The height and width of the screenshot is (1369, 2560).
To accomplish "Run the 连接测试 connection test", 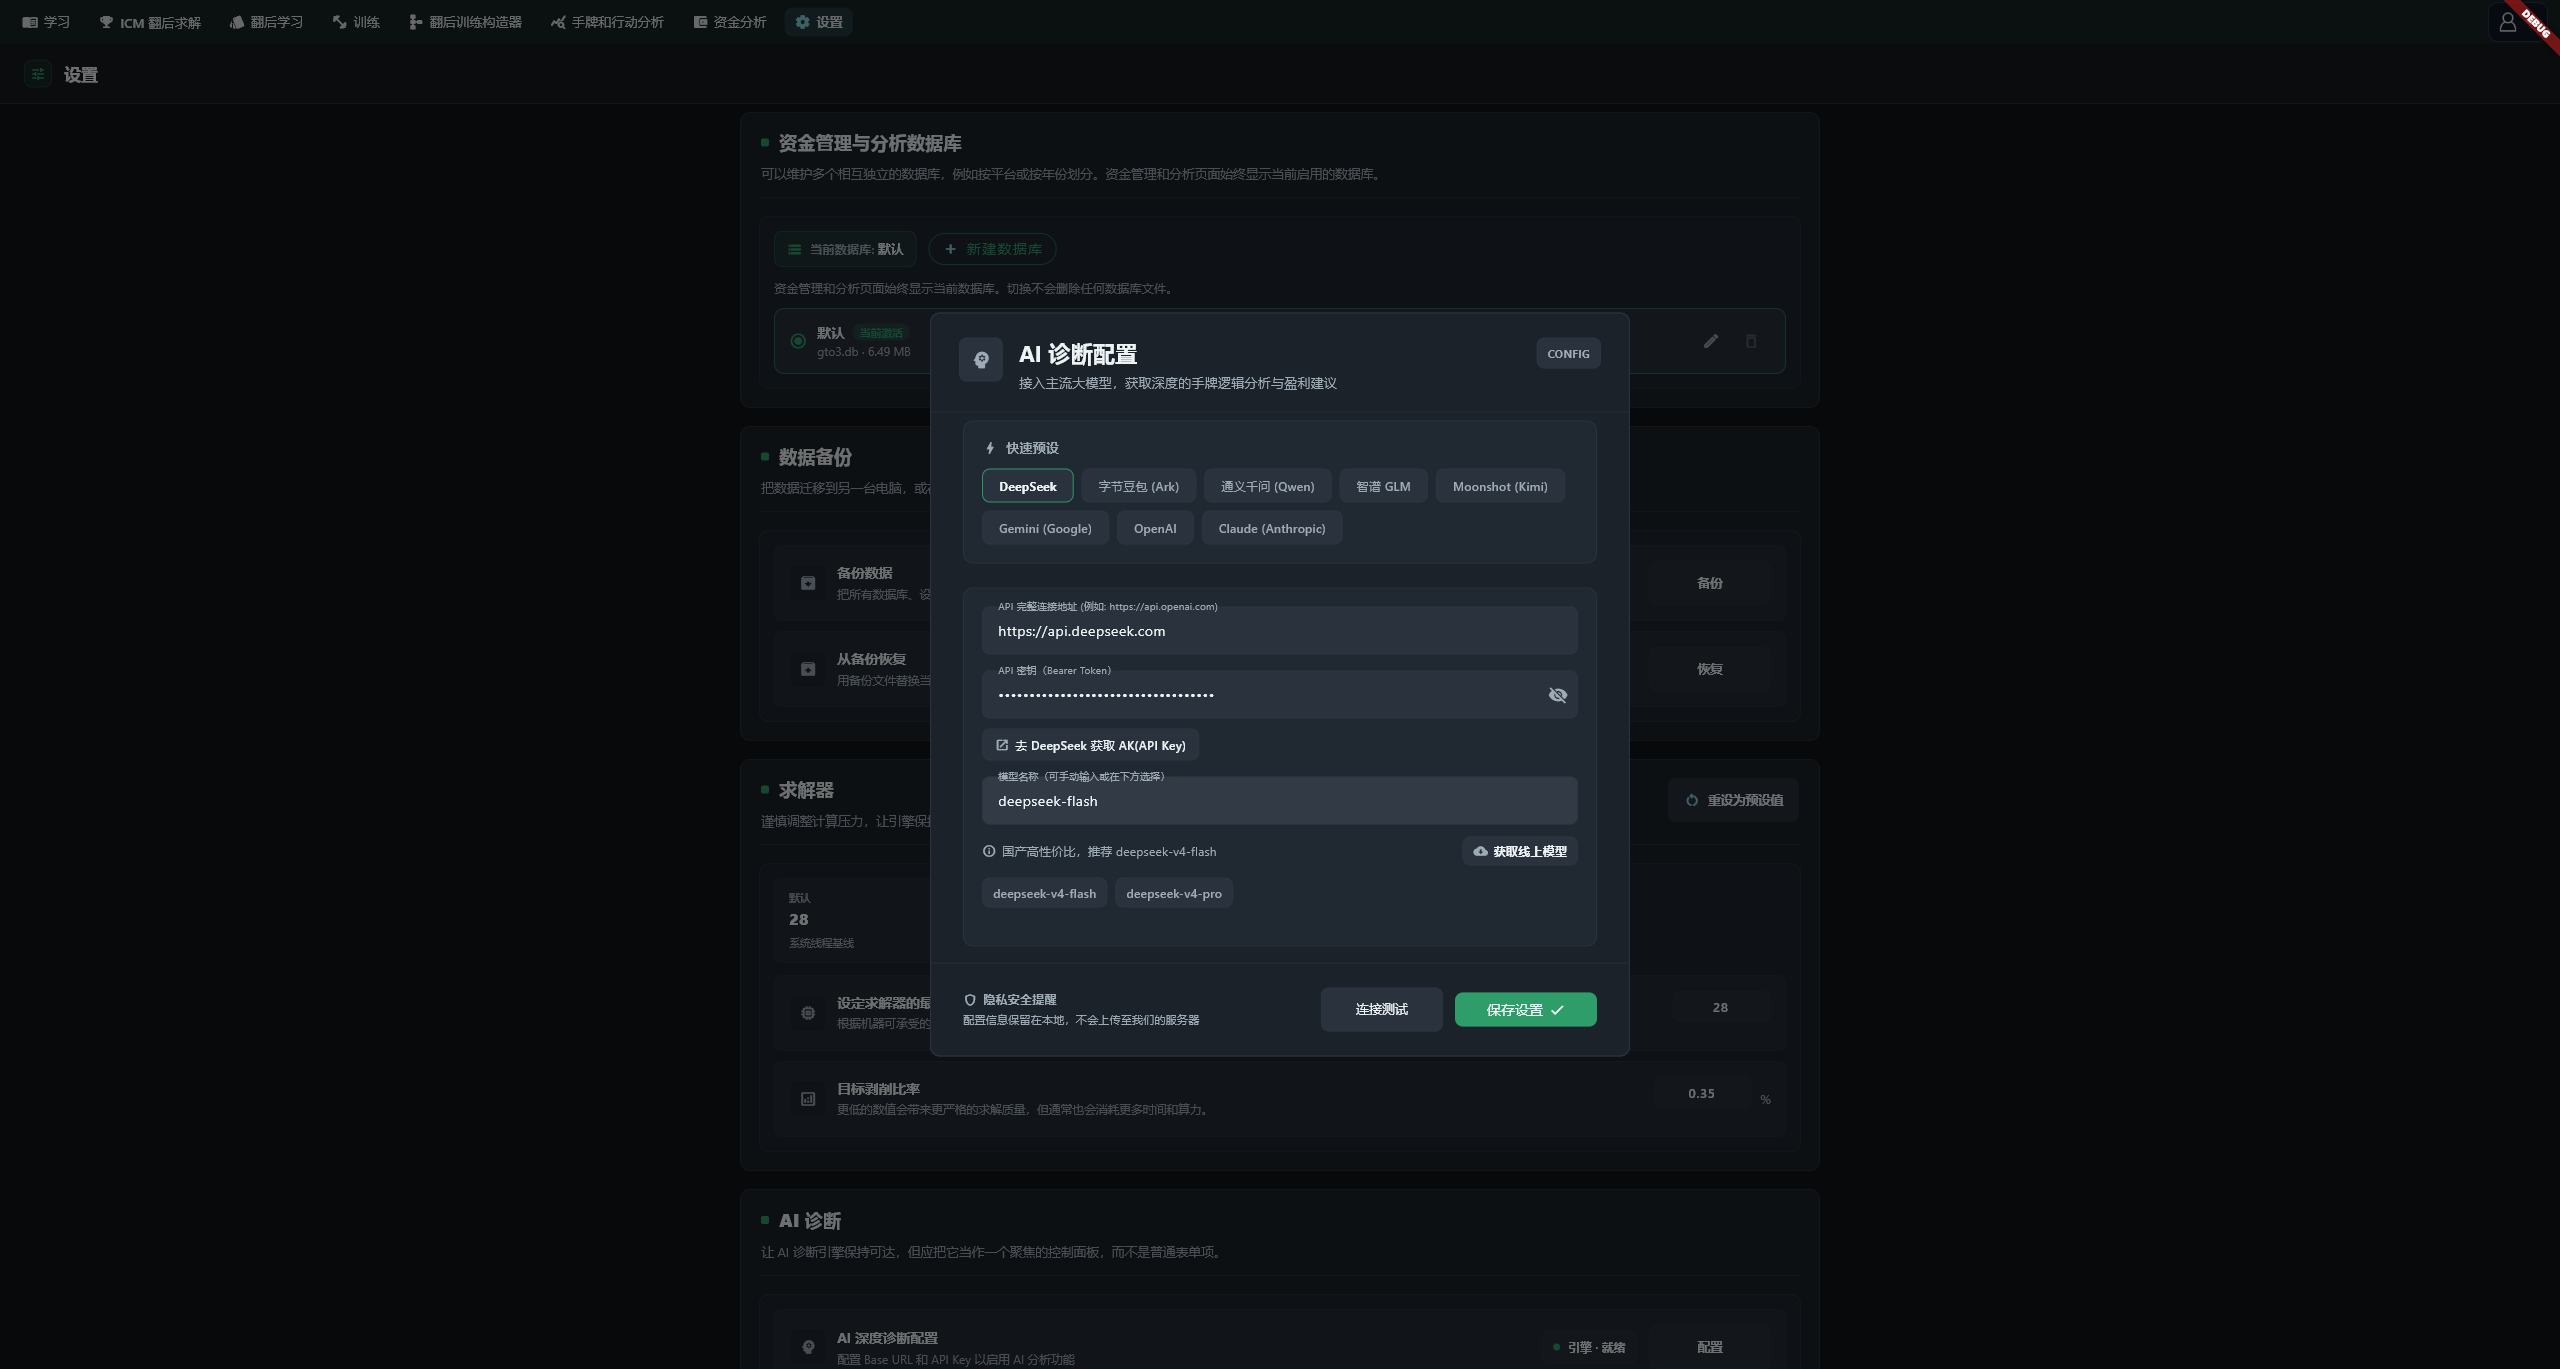I will (1381, 1009).
